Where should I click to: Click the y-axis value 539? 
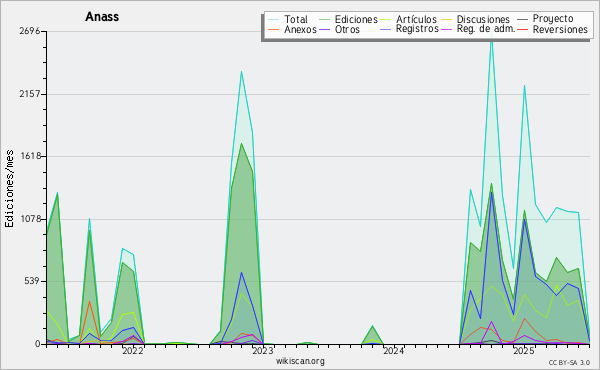32,281
